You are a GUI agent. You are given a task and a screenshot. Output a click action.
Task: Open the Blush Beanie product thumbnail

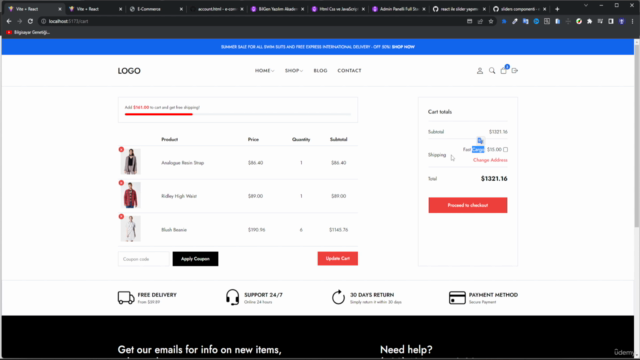click(x=131, y=229)
